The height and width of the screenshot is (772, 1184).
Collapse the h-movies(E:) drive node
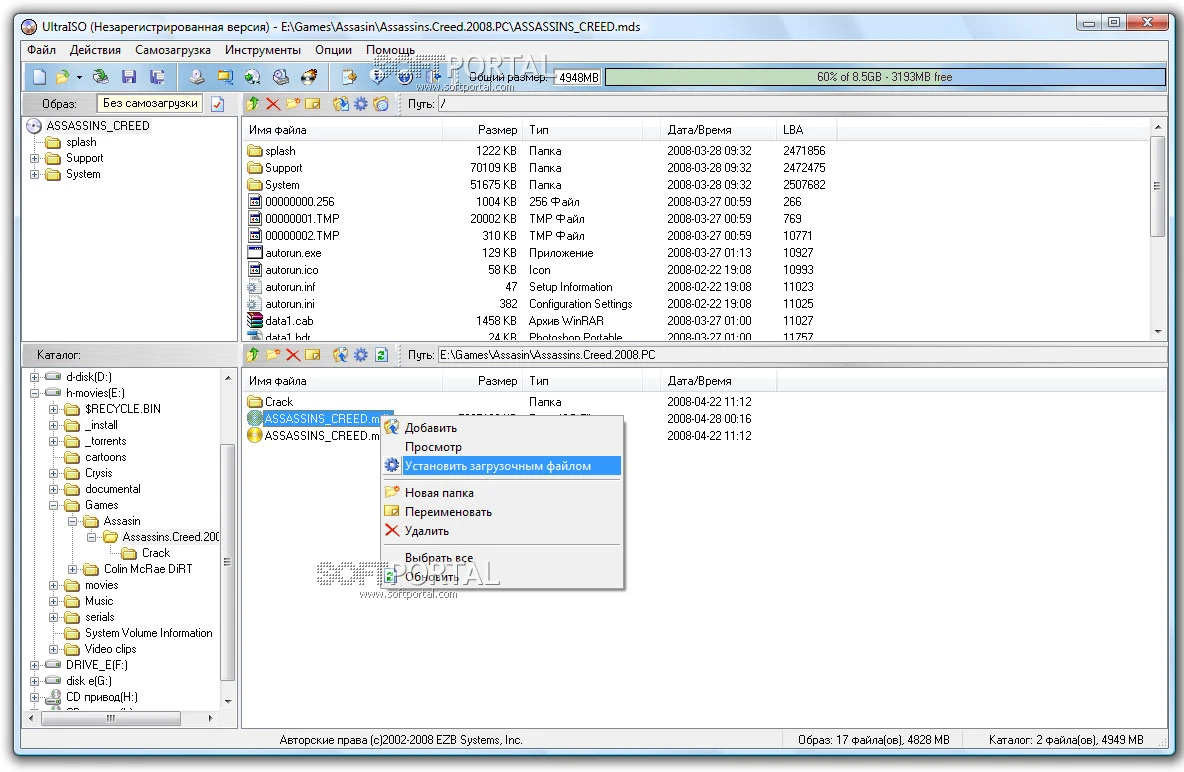pyautogui.click(x=36, y=393)
